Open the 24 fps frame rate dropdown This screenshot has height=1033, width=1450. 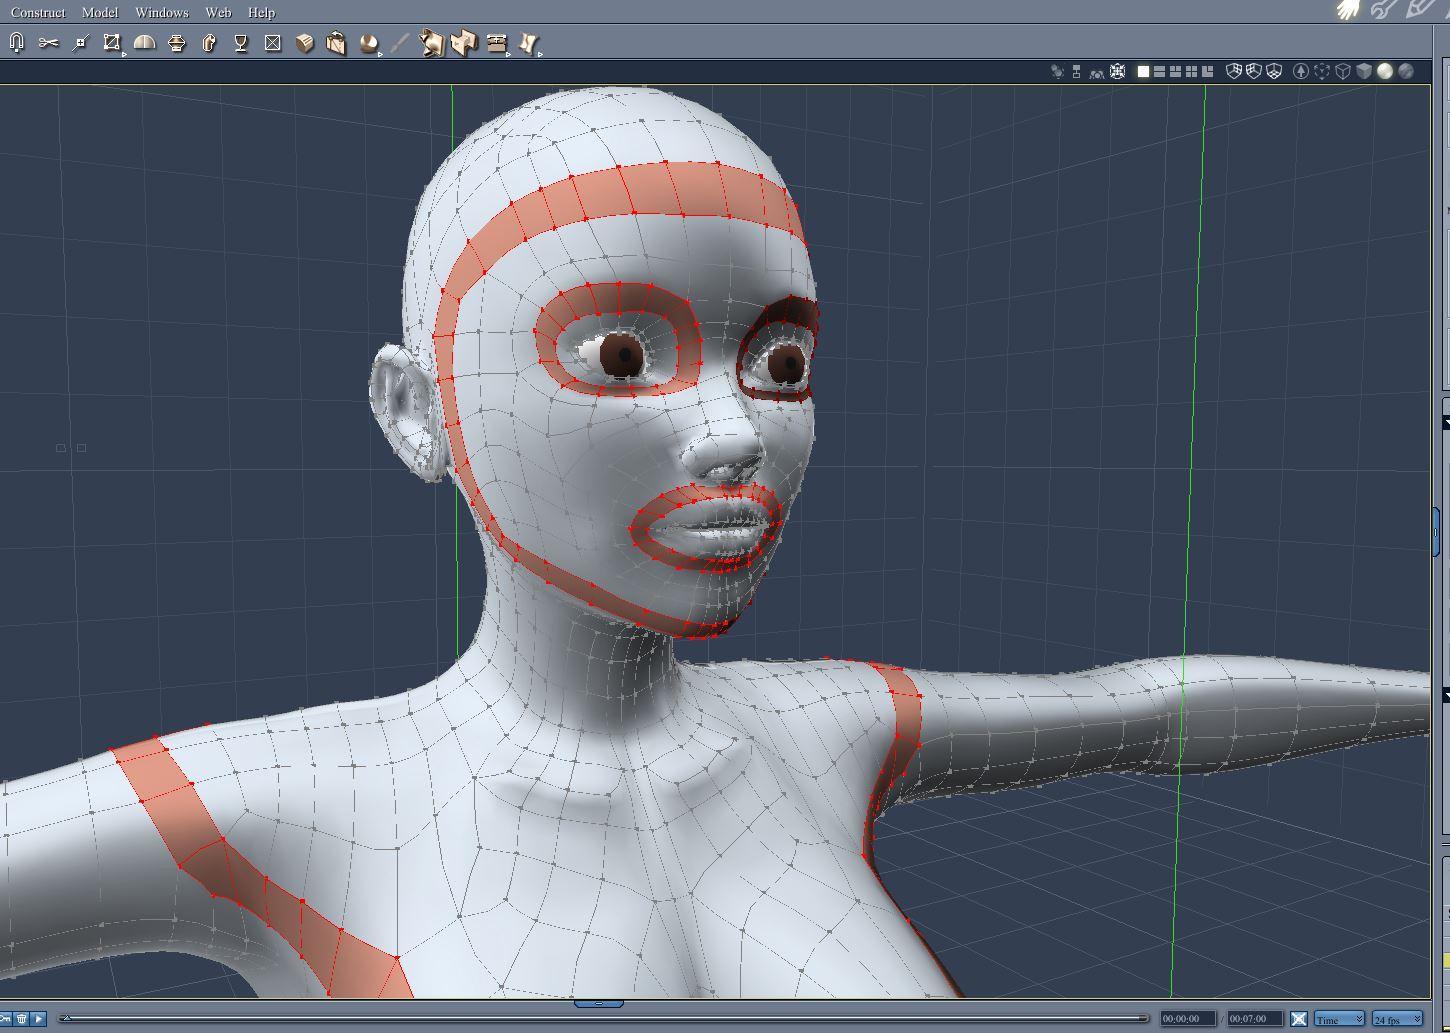(x=1396, y=1019)
